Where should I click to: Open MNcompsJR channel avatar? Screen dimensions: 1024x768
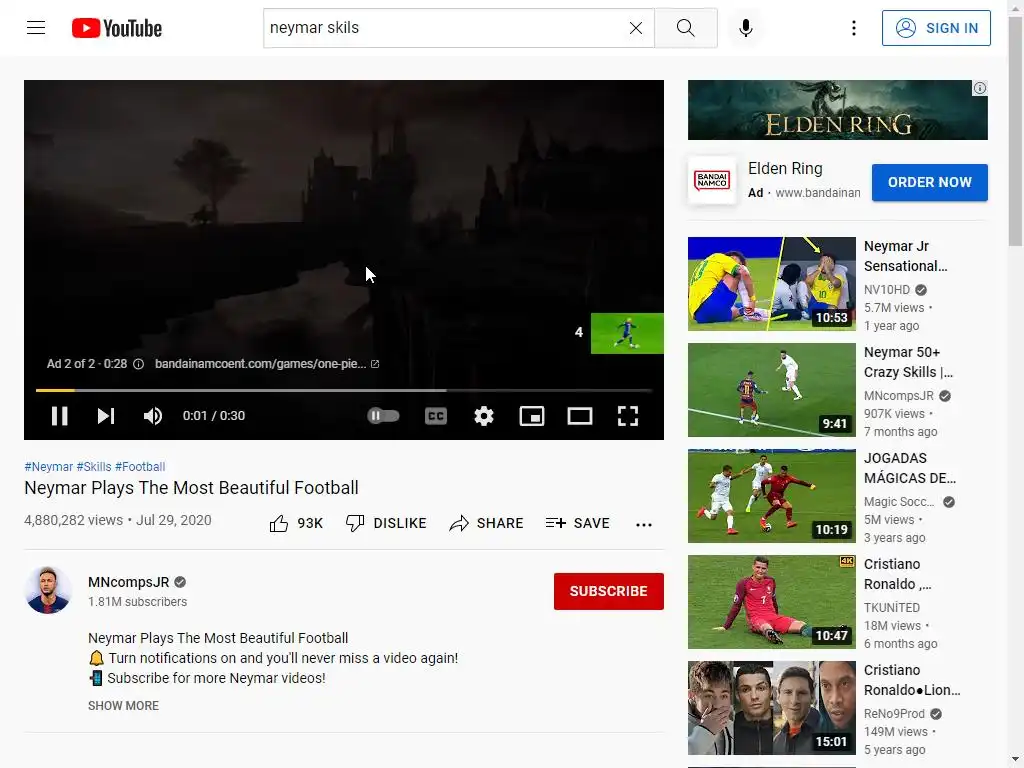[x=48, y=590]
